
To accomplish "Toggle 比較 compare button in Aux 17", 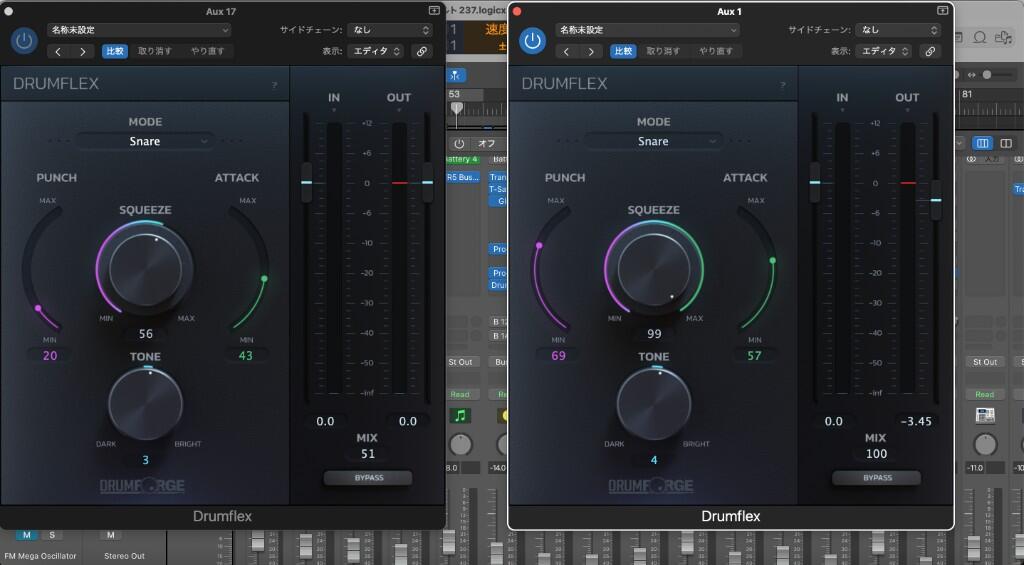I will 115,51.
